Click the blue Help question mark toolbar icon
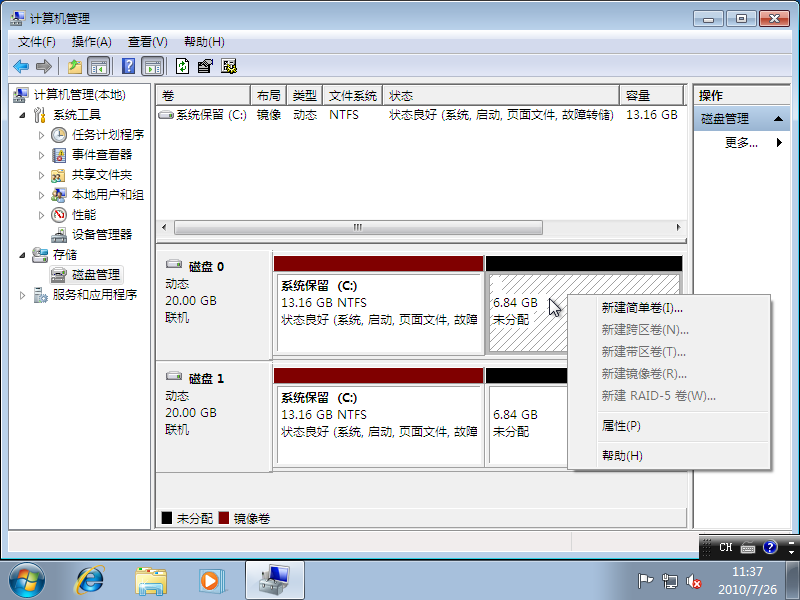 [129, 66]
